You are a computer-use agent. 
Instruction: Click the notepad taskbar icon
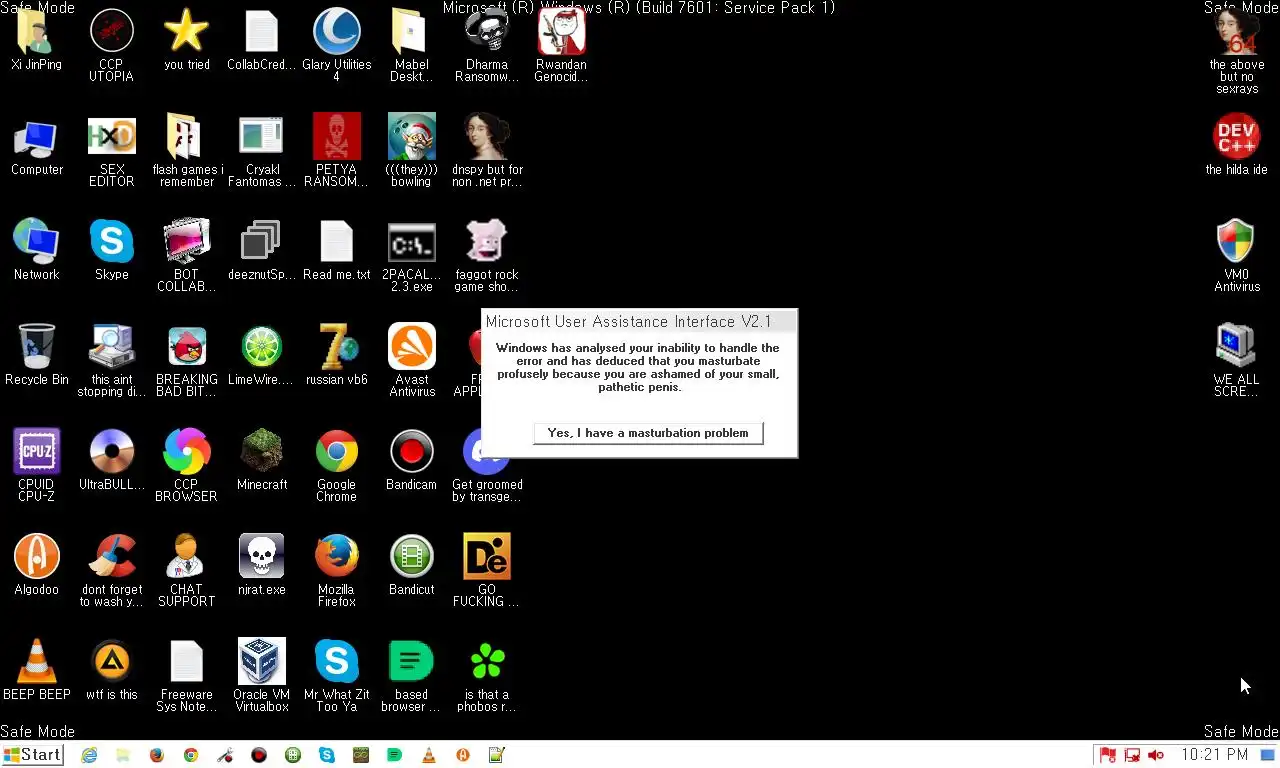click(497, 755)
